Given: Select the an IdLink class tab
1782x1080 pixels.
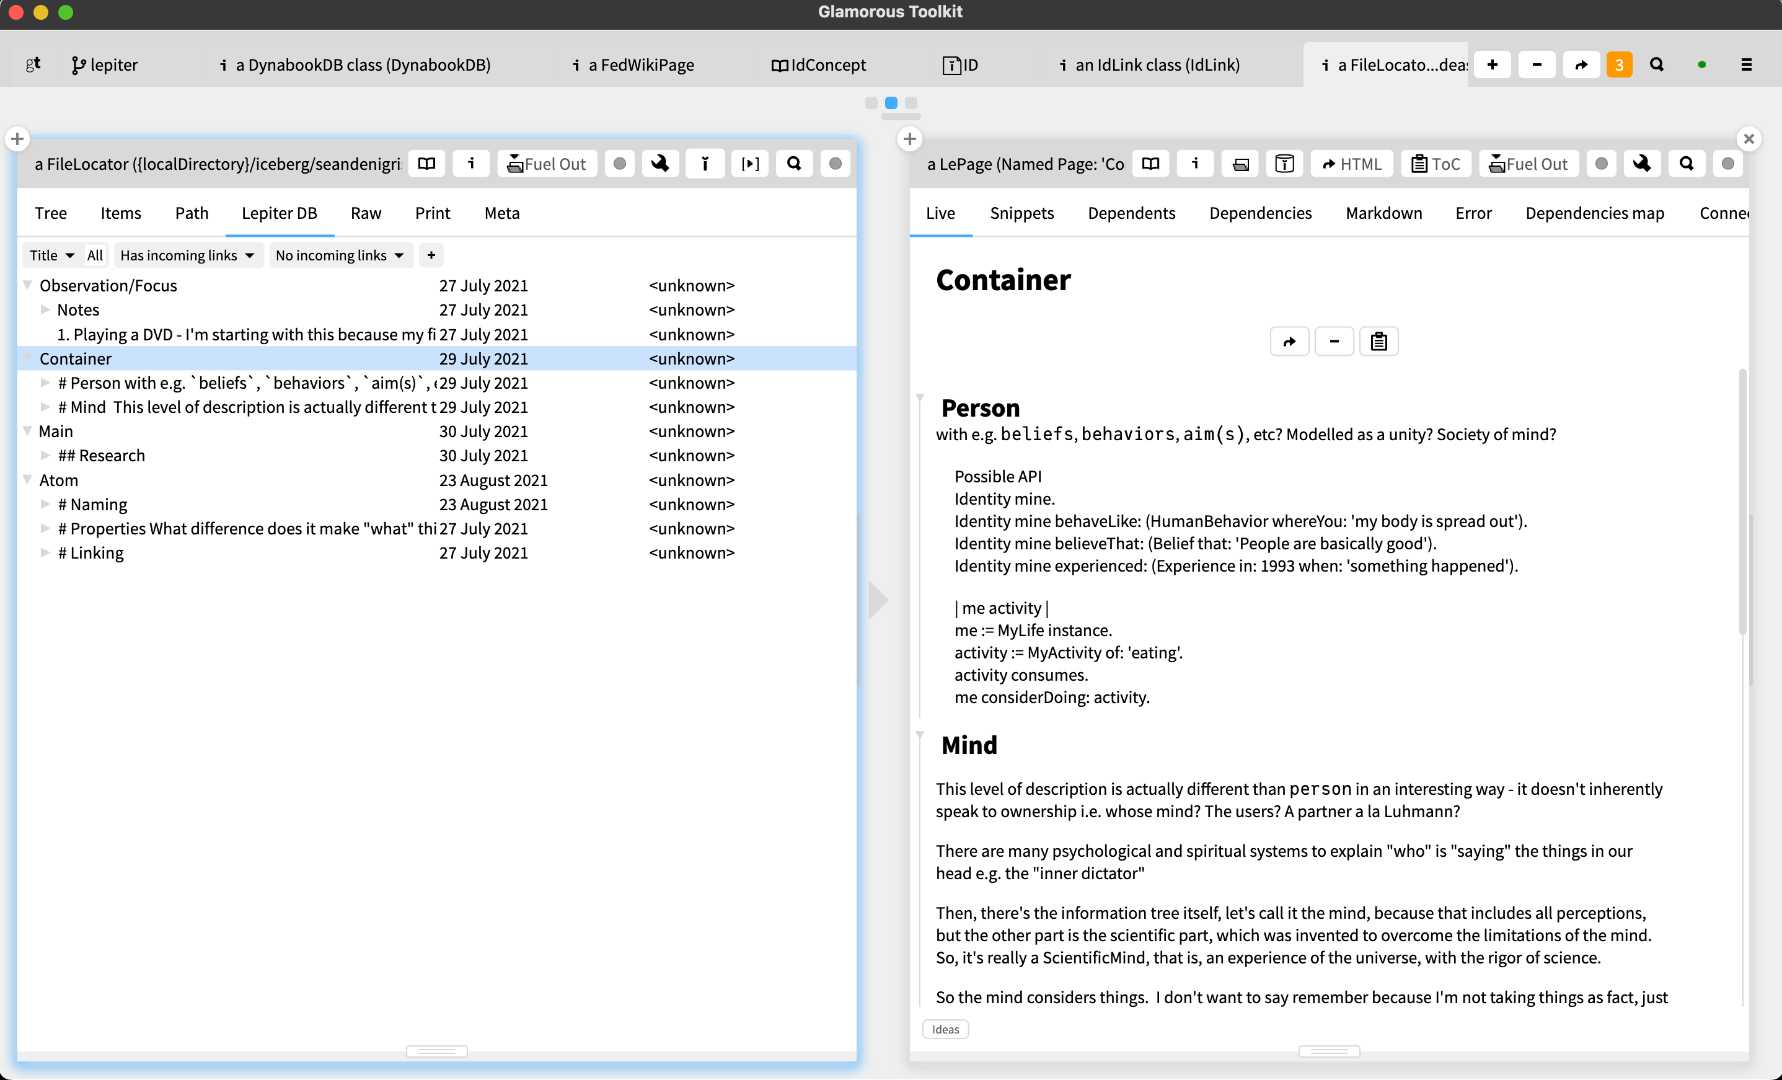Looking at the screenshot, I should pyautogui.click(x=1149, y=64).
